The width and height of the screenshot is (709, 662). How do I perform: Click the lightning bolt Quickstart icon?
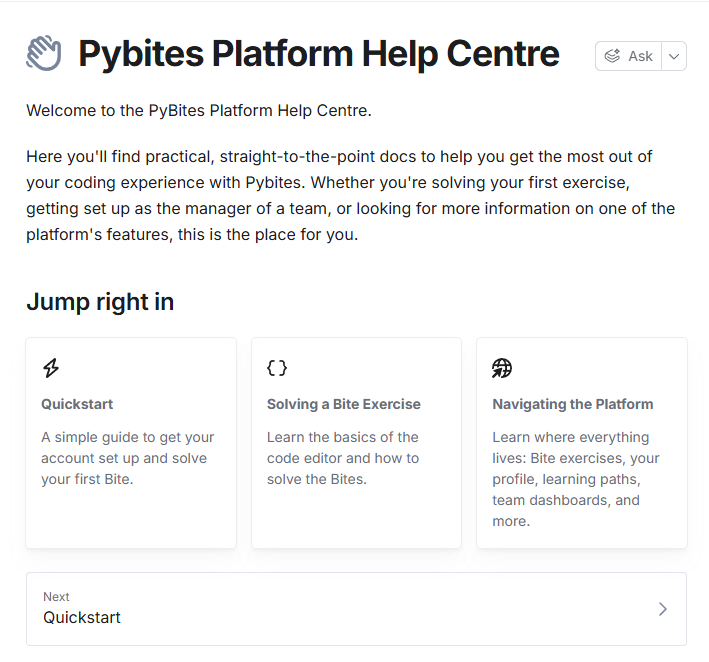point(51,368)
